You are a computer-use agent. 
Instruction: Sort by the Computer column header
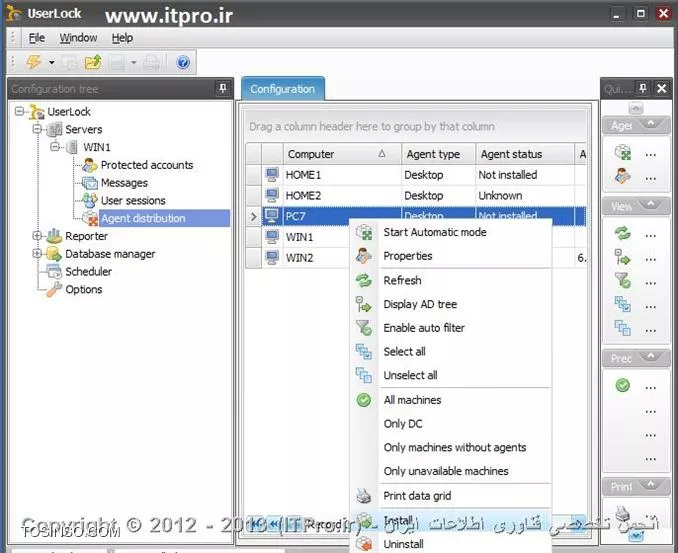(x=342, y=154)
